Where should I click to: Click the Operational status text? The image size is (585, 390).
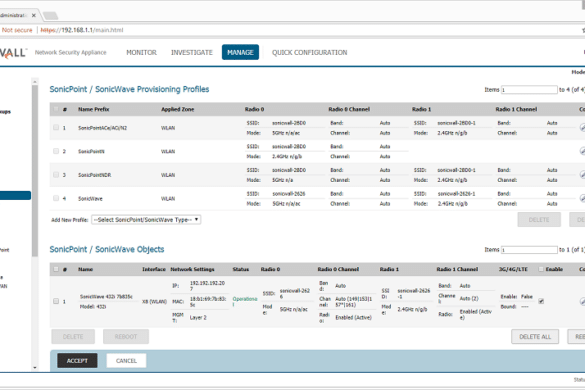(245, 301)
